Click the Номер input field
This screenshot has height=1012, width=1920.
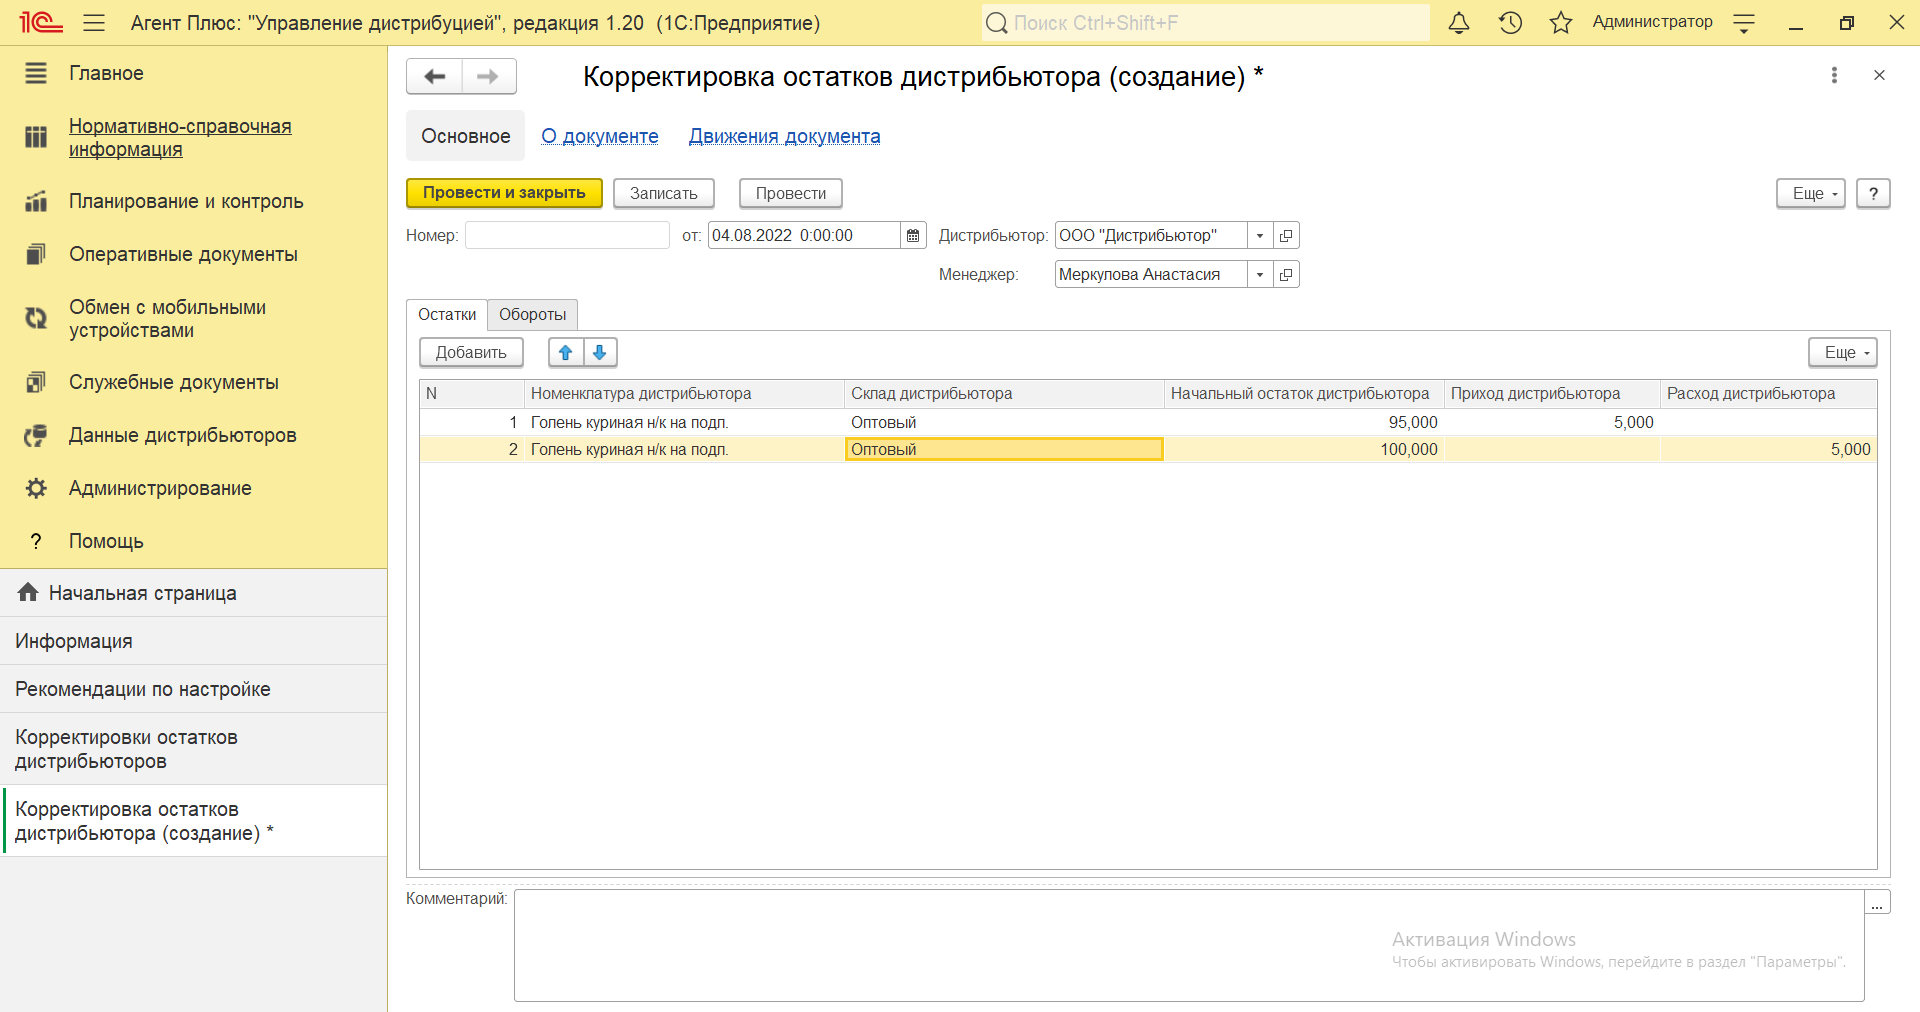[x=567, y=235]
